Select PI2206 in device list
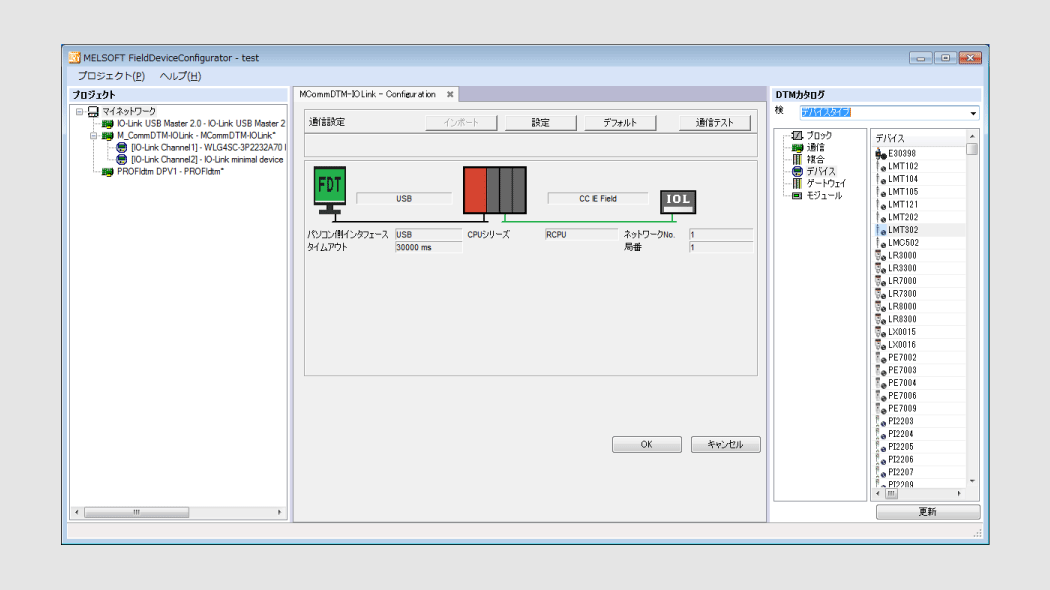 point(901,460)
